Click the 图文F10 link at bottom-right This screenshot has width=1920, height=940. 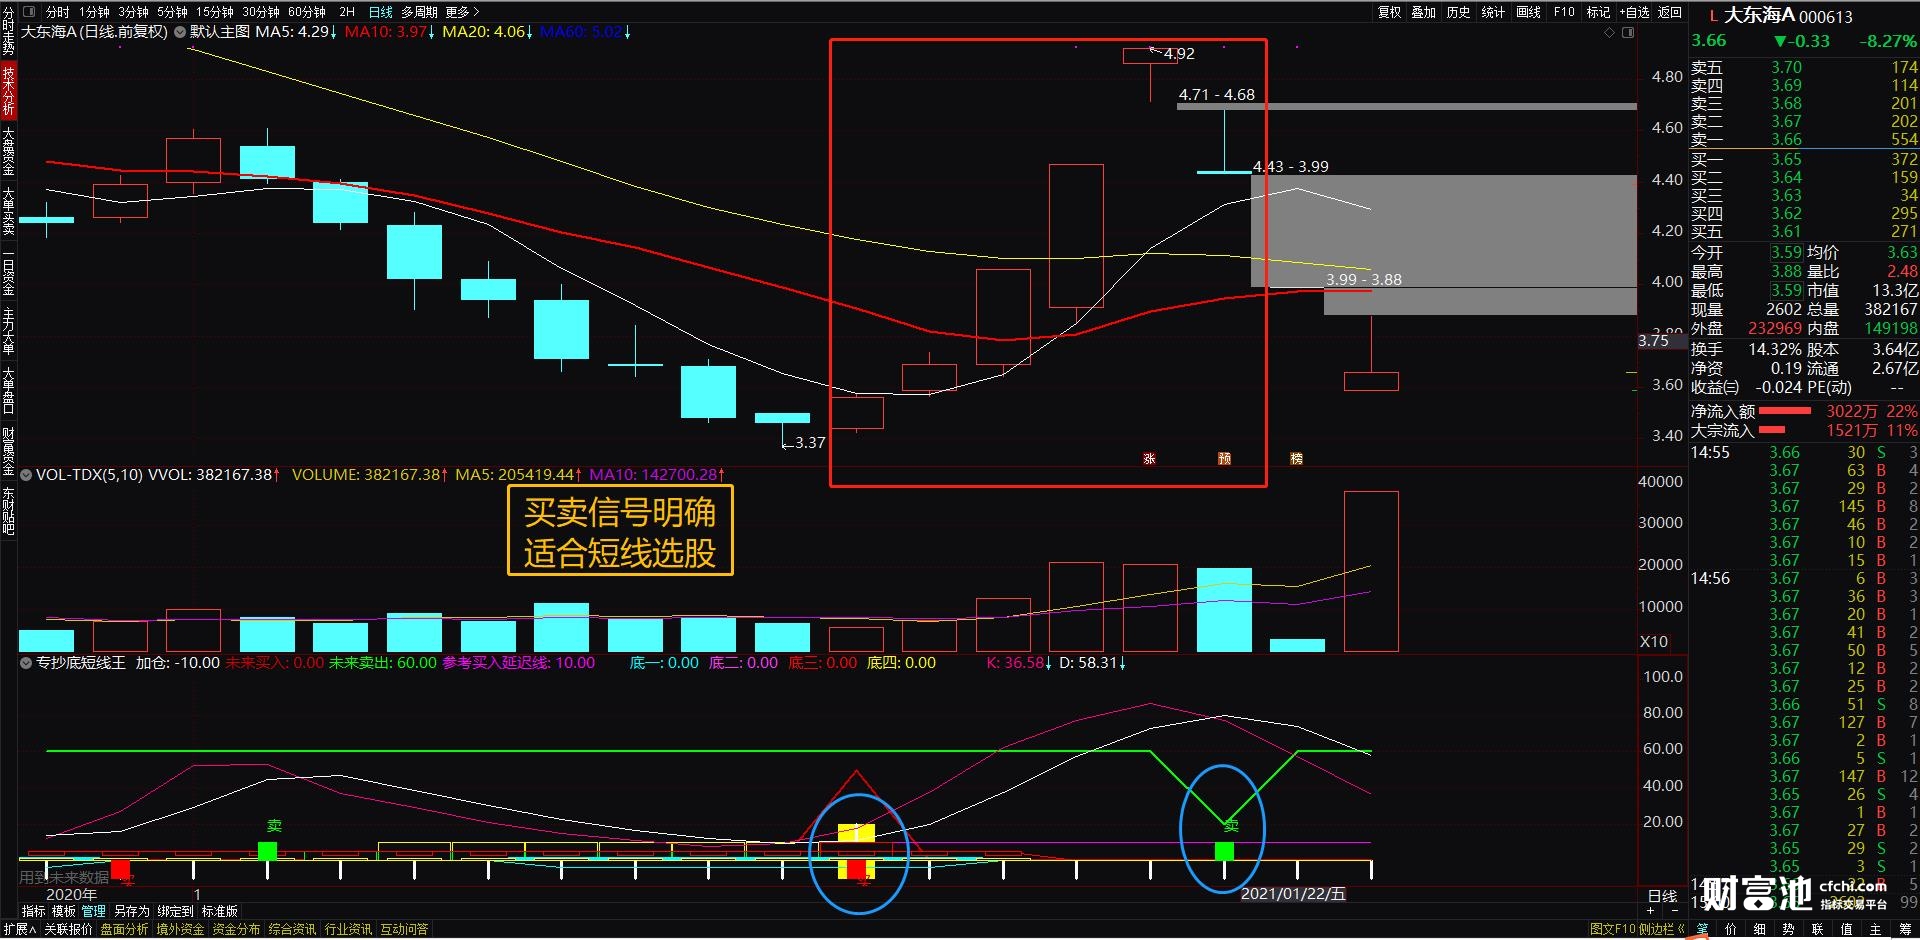(1612, 929)
